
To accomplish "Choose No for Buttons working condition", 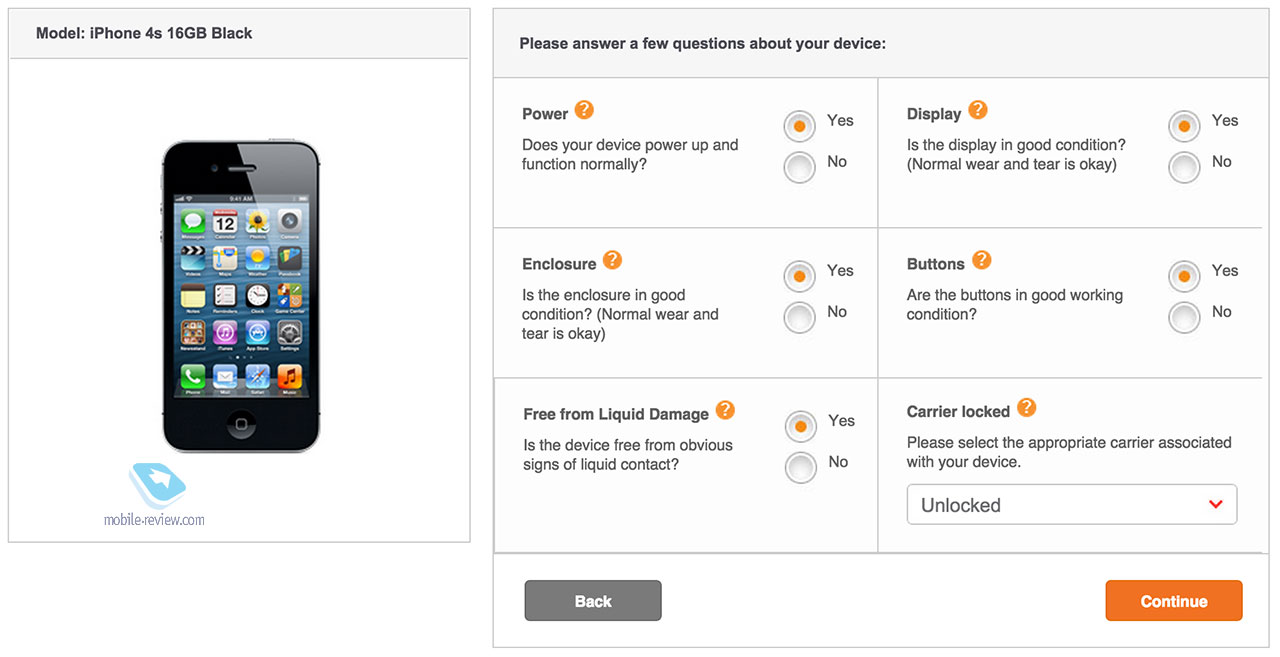I will pyautogui.click(x=1185, y=317).
